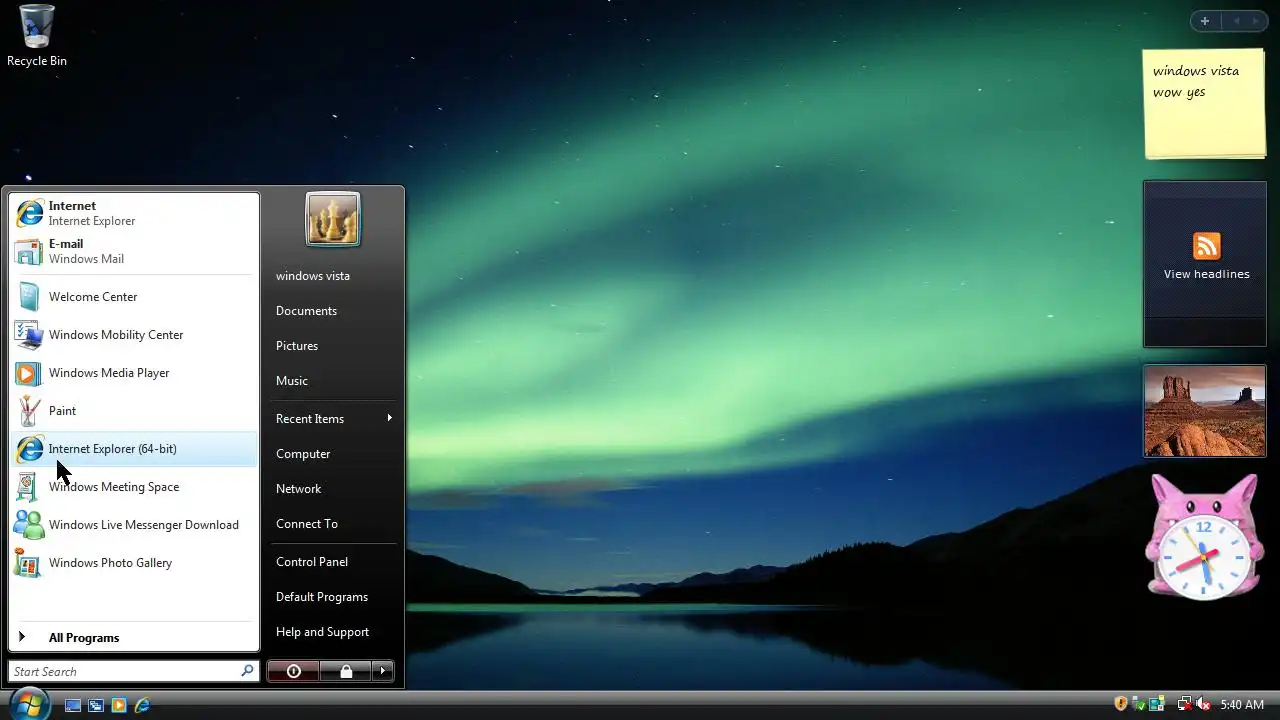The height and width of the screenshot is (720, 1280).
Task: Click the Windows Start orb
Action: [29, 704]
